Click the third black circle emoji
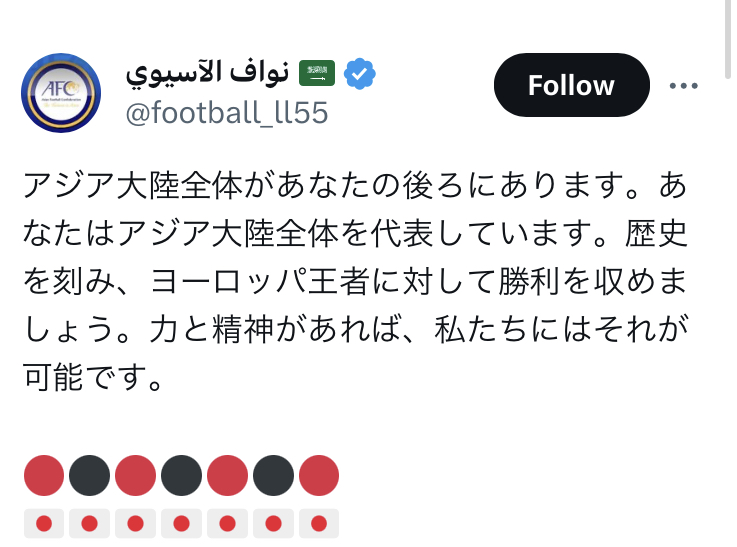The image size is (737, 547). pos(273,476)
